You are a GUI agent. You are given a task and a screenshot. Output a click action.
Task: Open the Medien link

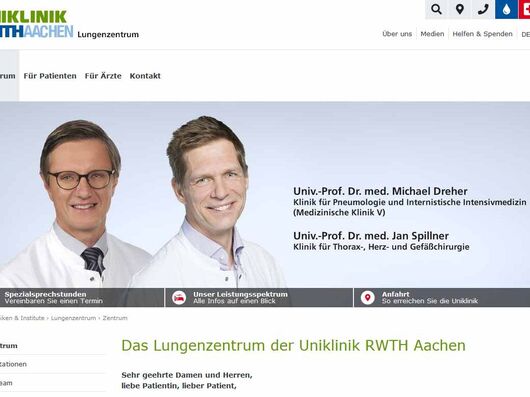point(432,34)
